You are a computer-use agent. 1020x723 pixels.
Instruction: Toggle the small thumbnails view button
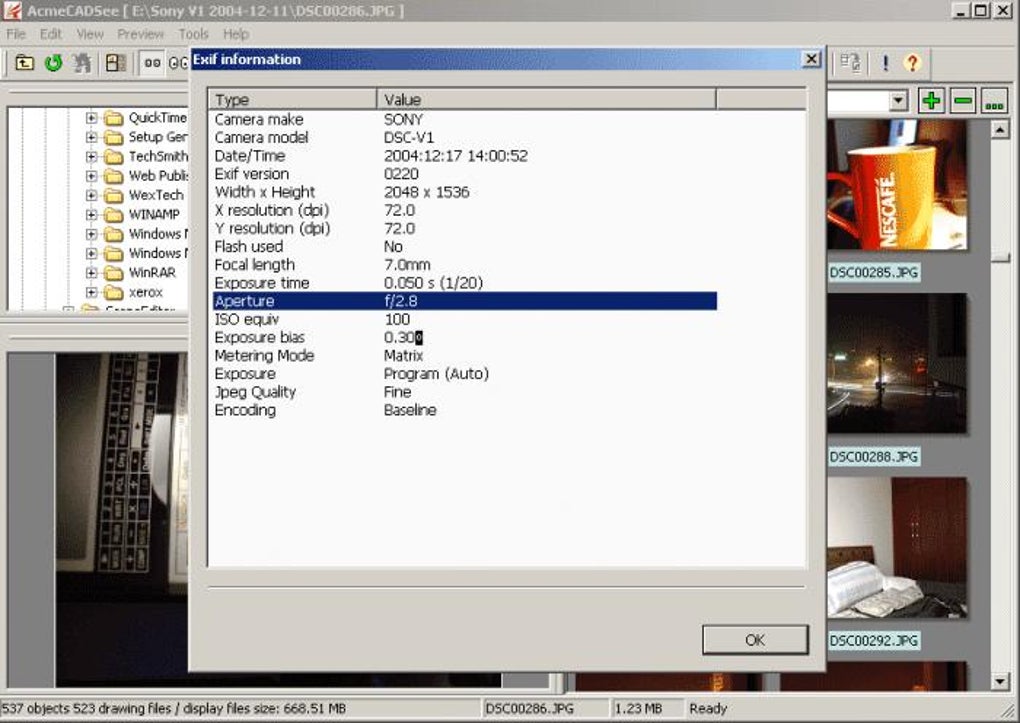[152, 63]
